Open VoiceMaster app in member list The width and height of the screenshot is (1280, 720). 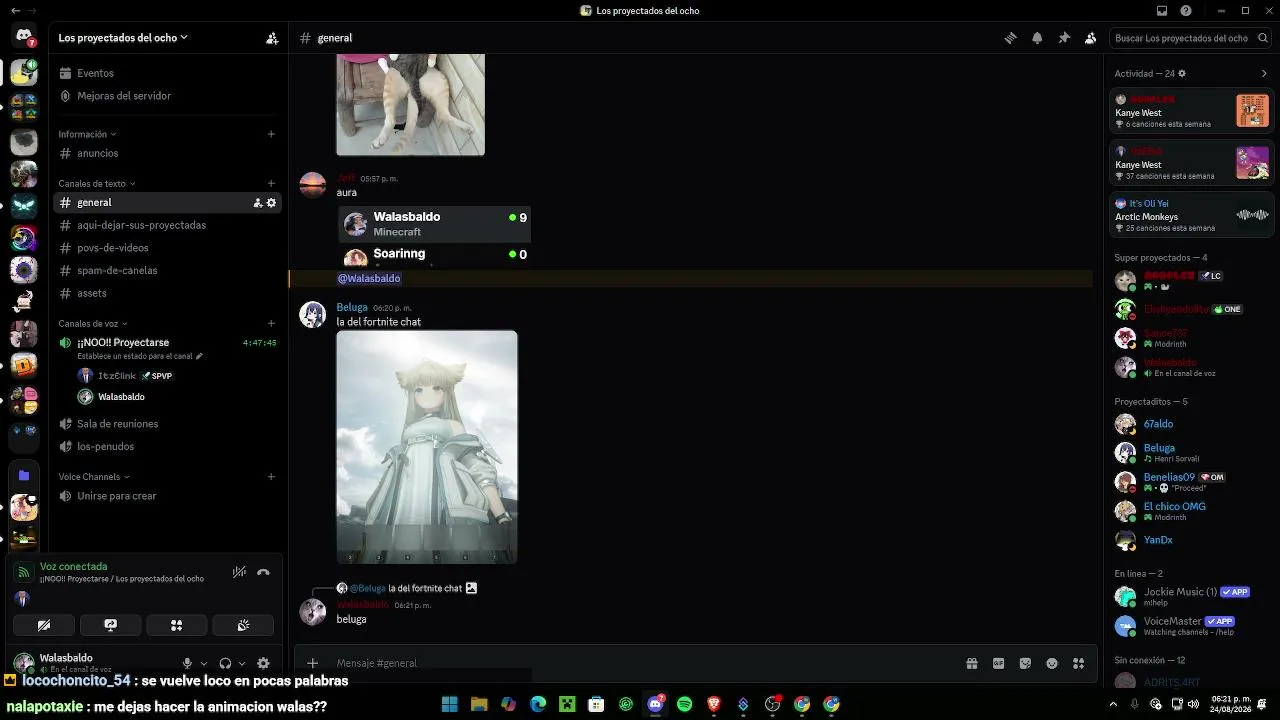[x=1193, y=626]
